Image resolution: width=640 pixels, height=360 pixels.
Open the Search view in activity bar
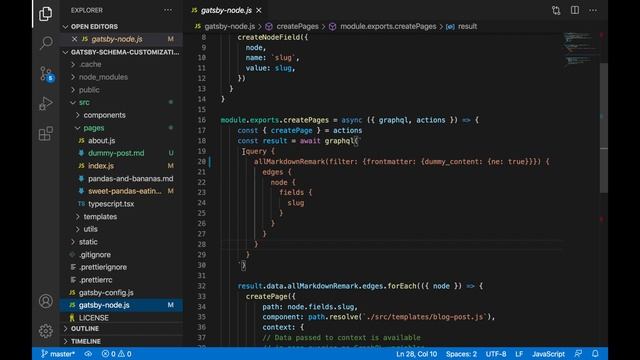(x=46, y=42)
